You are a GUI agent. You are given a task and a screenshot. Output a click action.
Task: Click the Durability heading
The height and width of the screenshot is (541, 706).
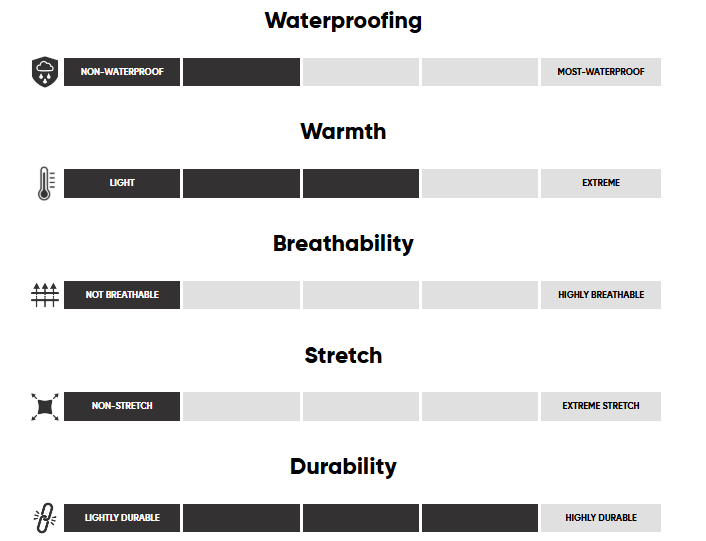point(343,467)
